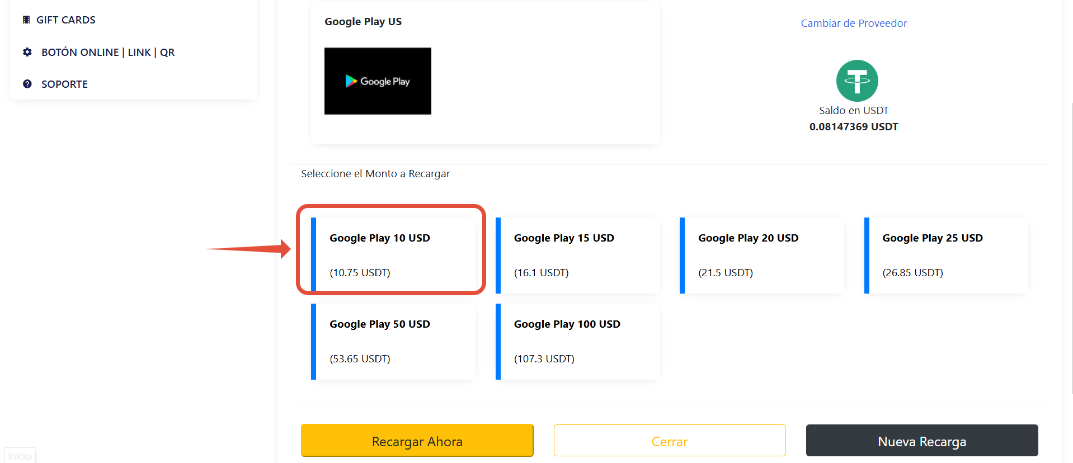
Task: Select the Google Play 20 USD card
Action: coord(762,255)
